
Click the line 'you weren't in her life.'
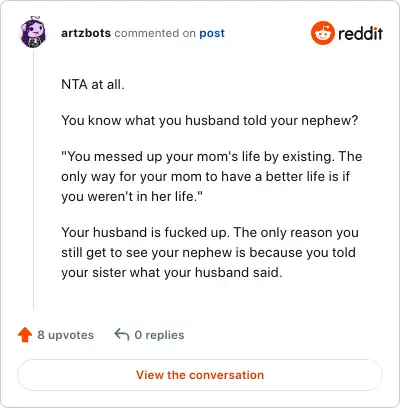(132, 197)
